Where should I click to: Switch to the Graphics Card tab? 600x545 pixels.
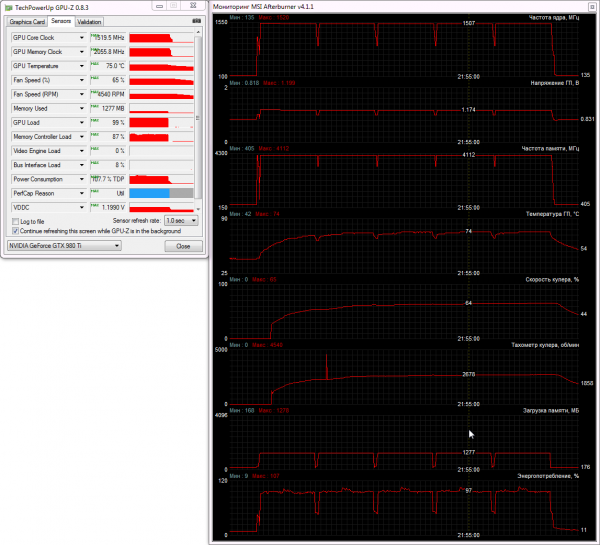pos(27,22)
